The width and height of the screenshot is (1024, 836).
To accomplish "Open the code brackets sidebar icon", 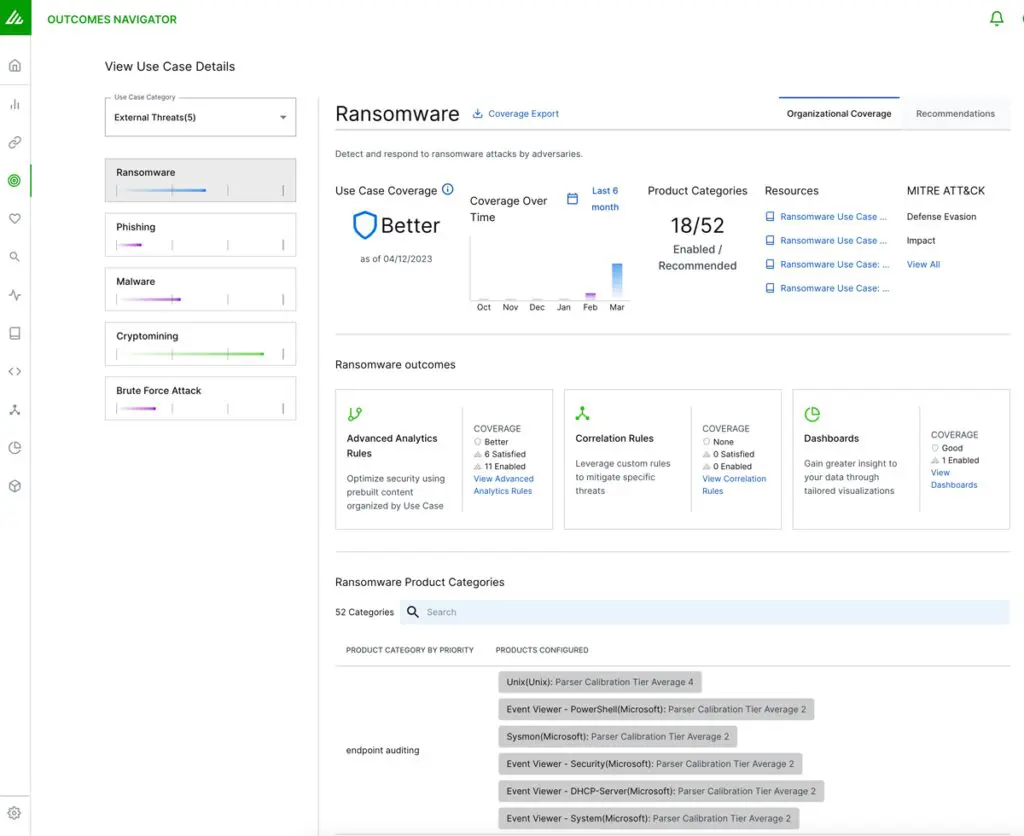I will point(14,371).
